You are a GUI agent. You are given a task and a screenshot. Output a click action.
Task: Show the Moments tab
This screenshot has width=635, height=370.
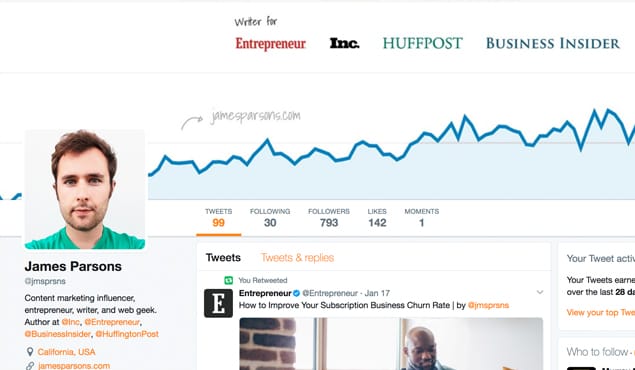422,218
